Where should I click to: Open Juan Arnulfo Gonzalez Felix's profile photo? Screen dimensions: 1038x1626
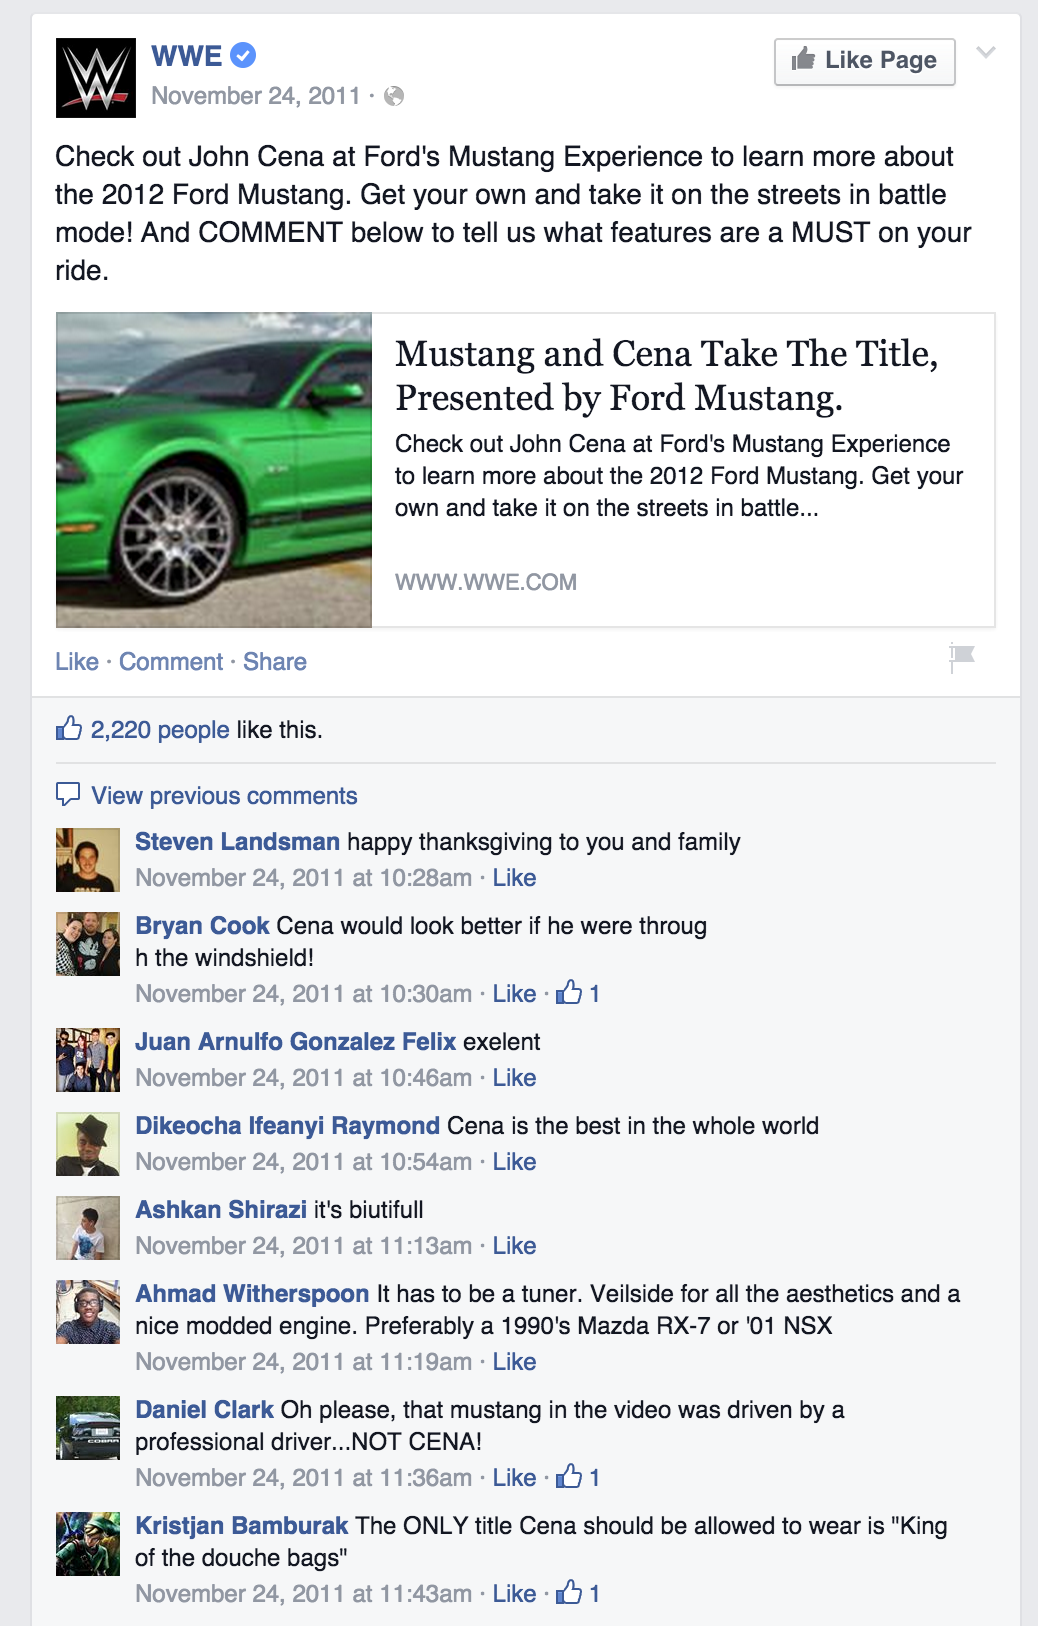88,1060
